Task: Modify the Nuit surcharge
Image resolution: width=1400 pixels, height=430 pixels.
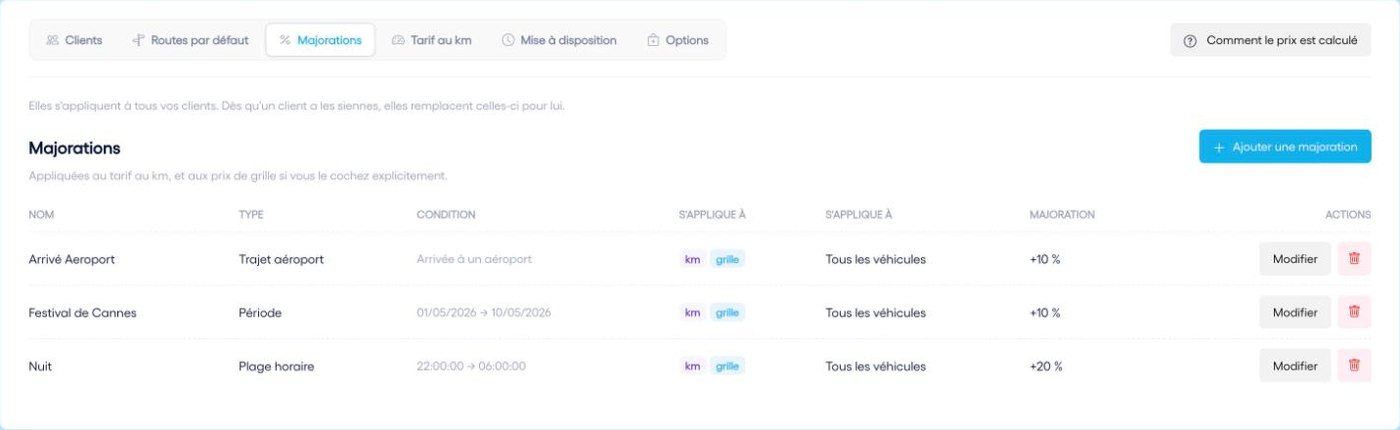Action: [1295, 366]
